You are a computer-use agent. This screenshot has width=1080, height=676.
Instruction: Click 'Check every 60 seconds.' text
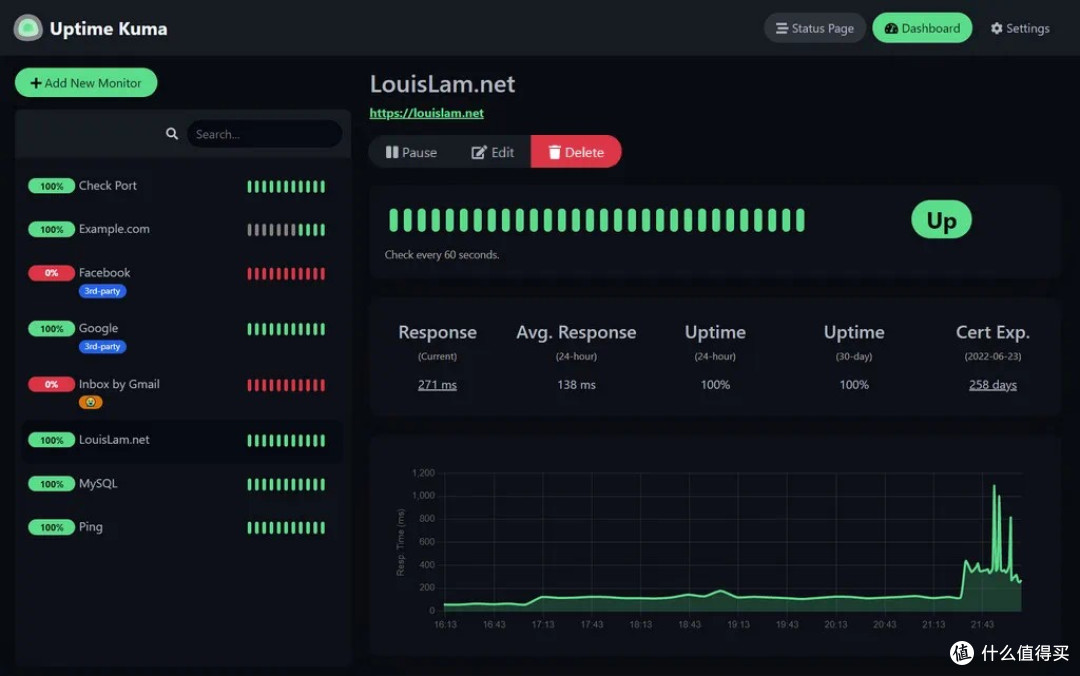pyautogui.click(x=442, y=255)
